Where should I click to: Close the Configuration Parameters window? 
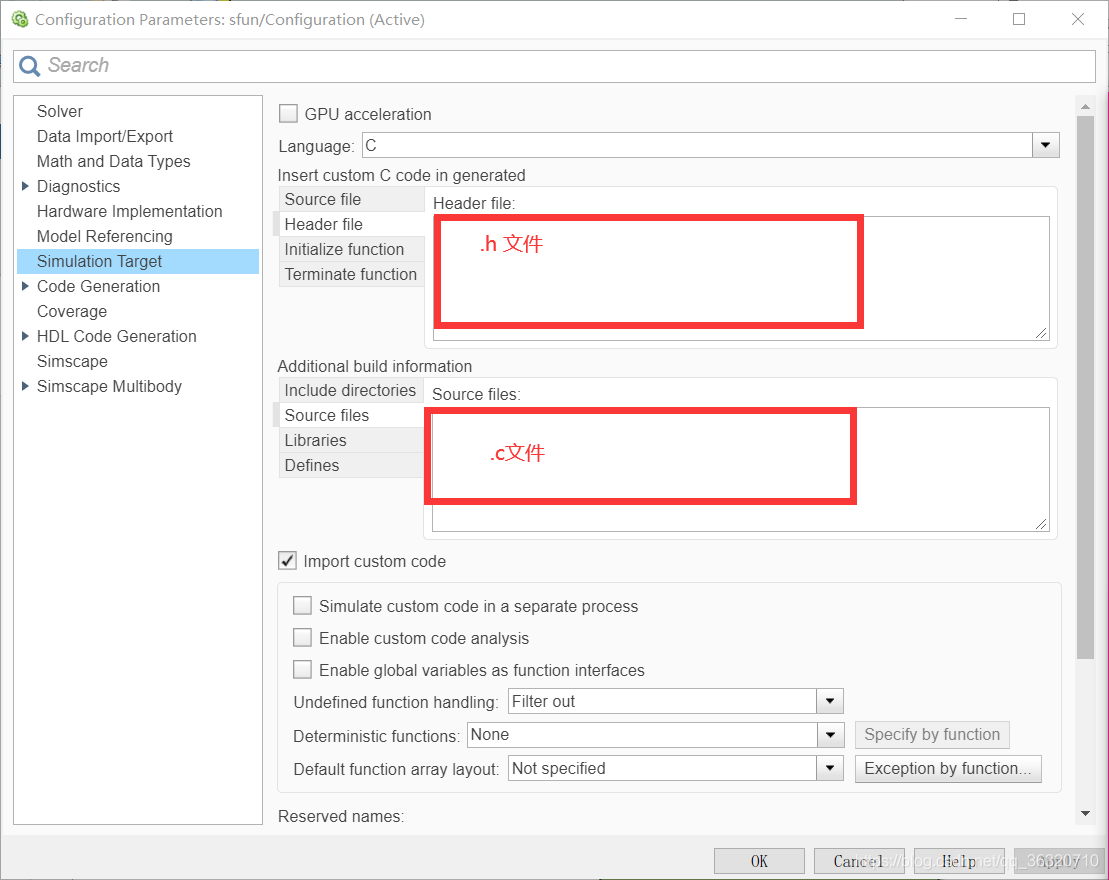(1077, 19)
